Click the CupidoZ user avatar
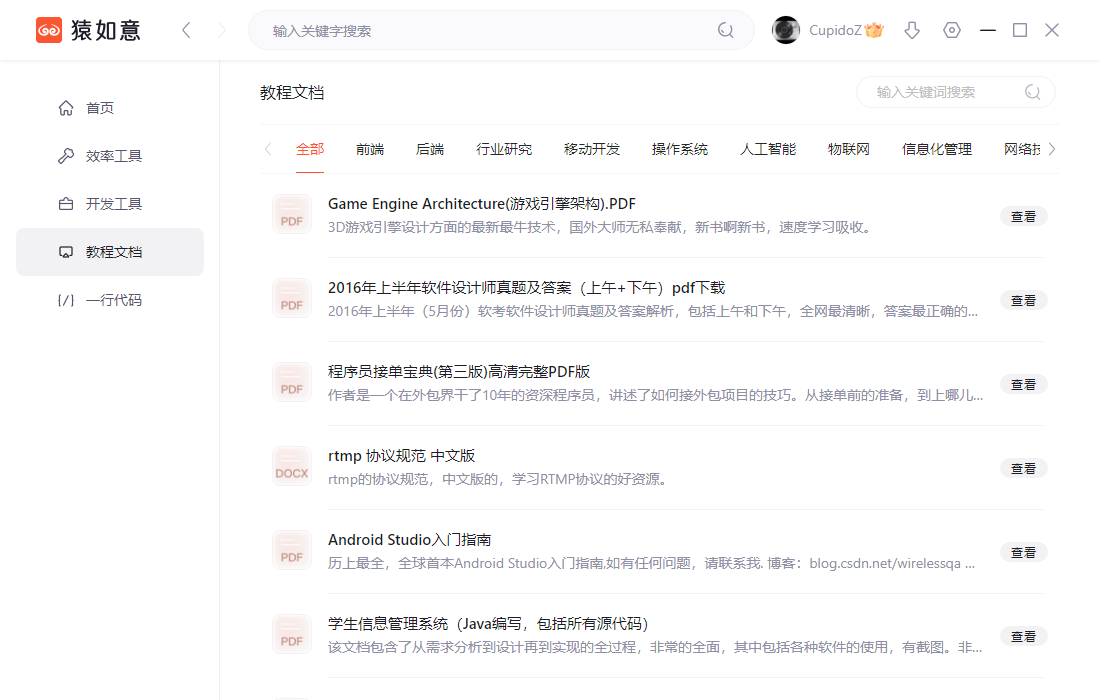1100x700 pixels. click(x=786, y=30)
